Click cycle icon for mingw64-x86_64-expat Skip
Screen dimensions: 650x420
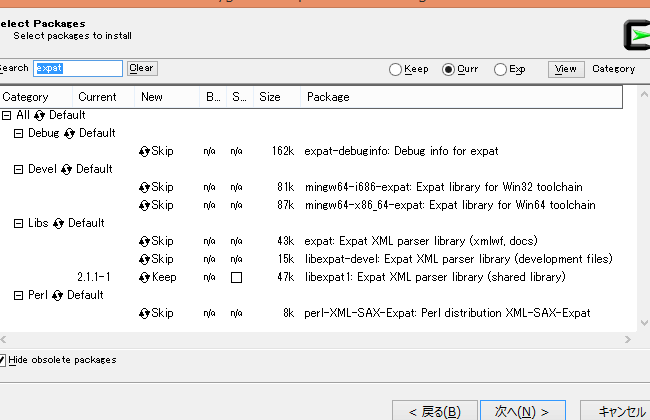click(x=145, y=205)
